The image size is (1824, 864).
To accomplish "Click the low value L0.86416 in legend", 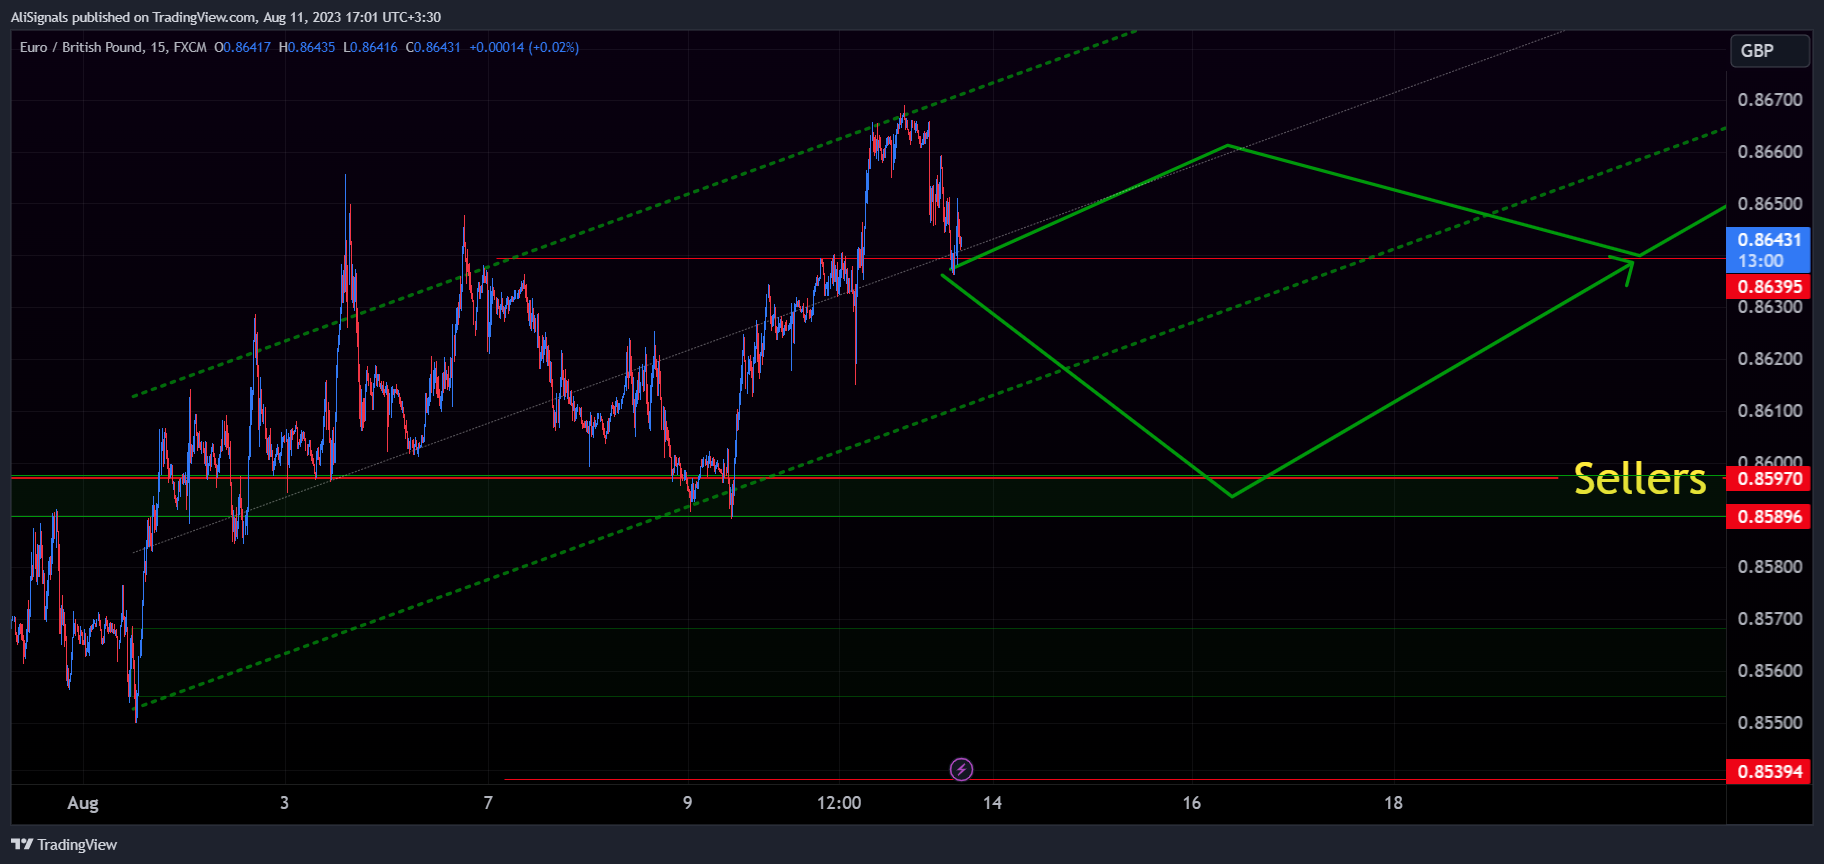I will point(370,47).
